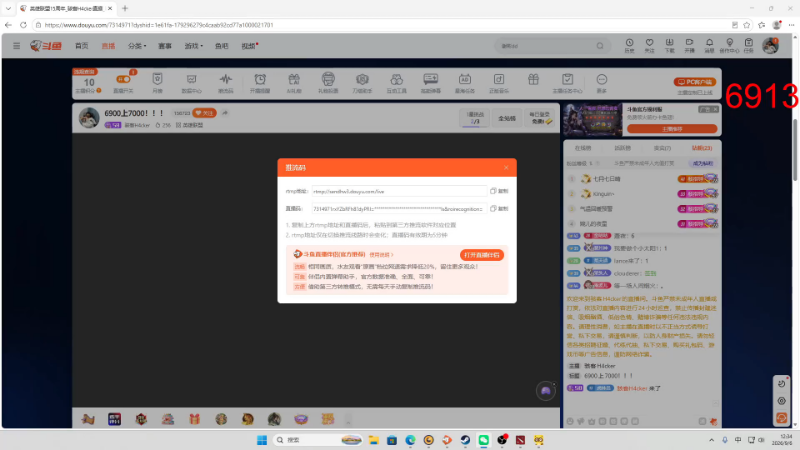800x450 pixels.
Task: Open the 历史 history clock icon
Action: pyautogui.click(x=629, y=45)
